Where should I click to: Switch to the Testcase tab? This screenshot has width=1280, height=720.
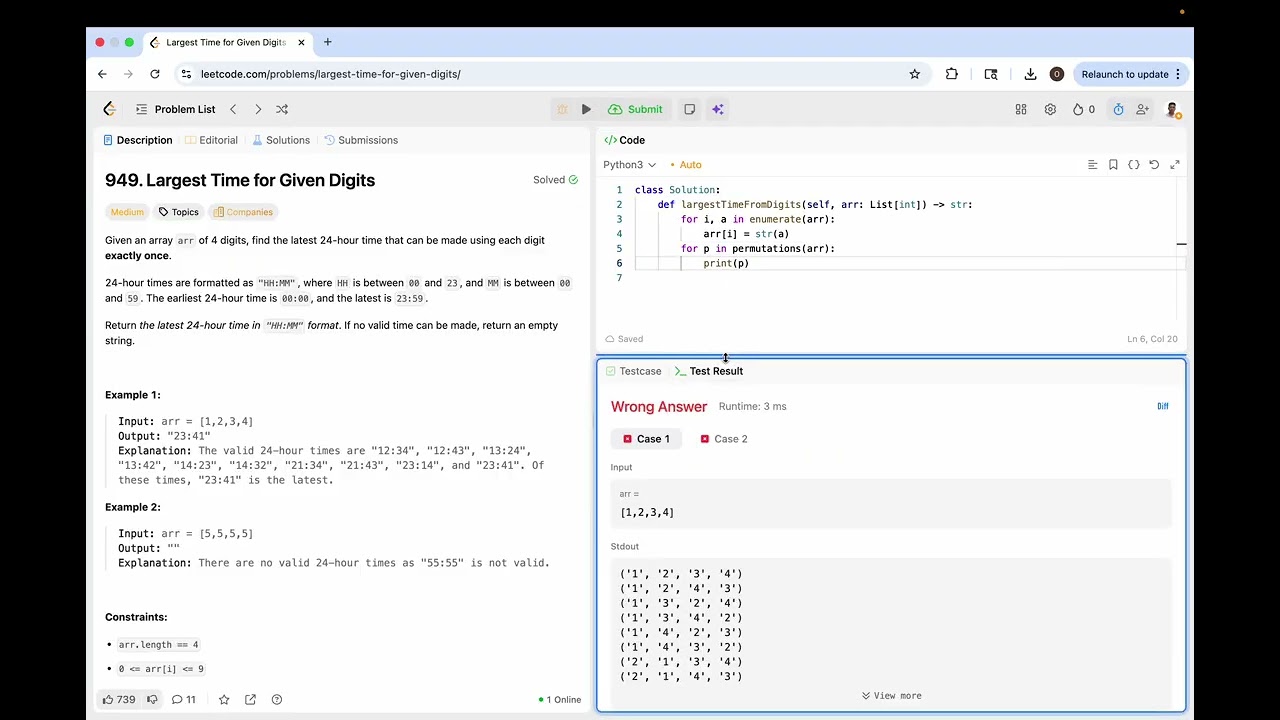click(633, 371)
